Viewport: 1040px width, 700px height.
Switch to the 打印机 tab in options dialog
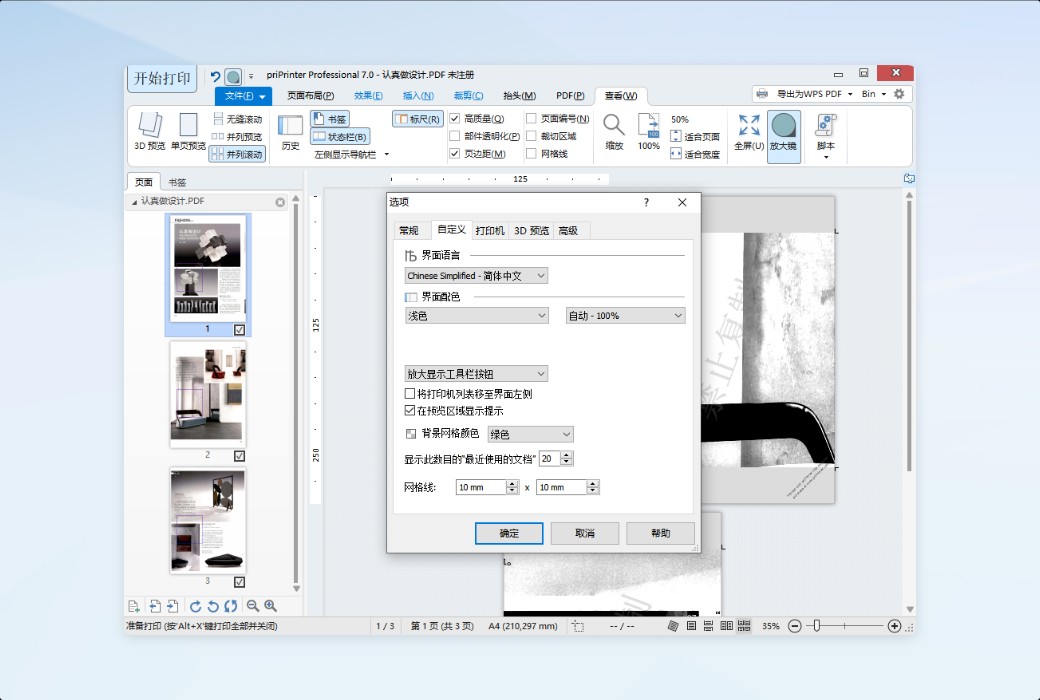[x=490, y=230]
